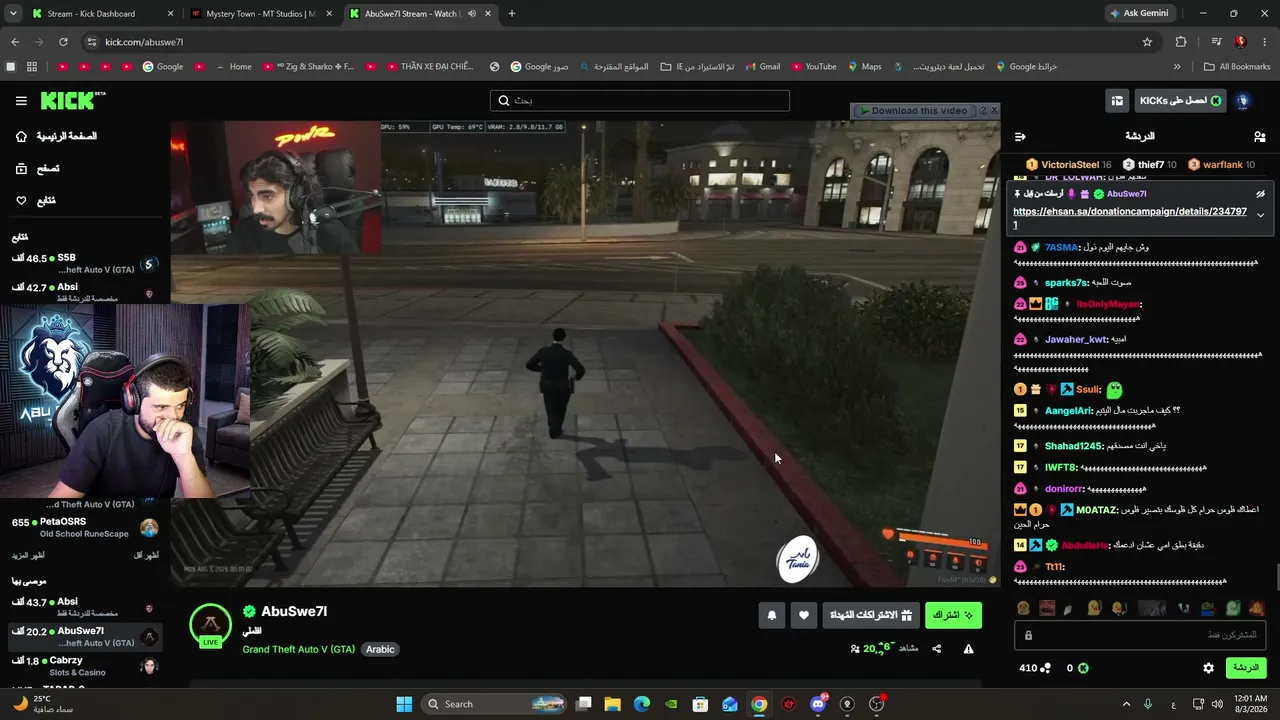Click the green chat send button

click(1245, 668)
